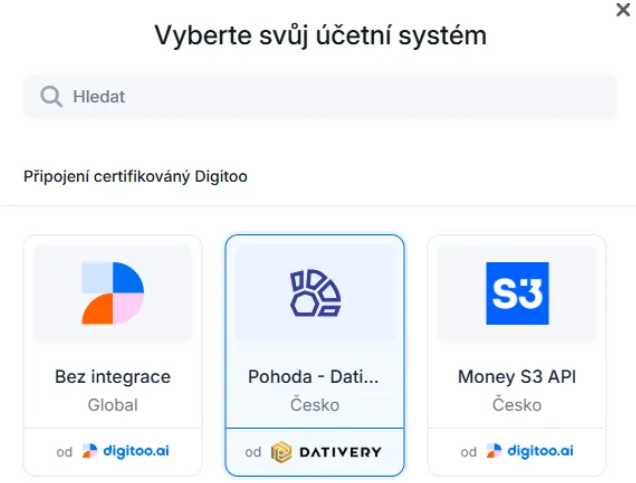The height and width of the screenshot is (483, 636).
Task: Click Global label under Bez integrace
Action: pyautogui.click(x=113, y=405)
